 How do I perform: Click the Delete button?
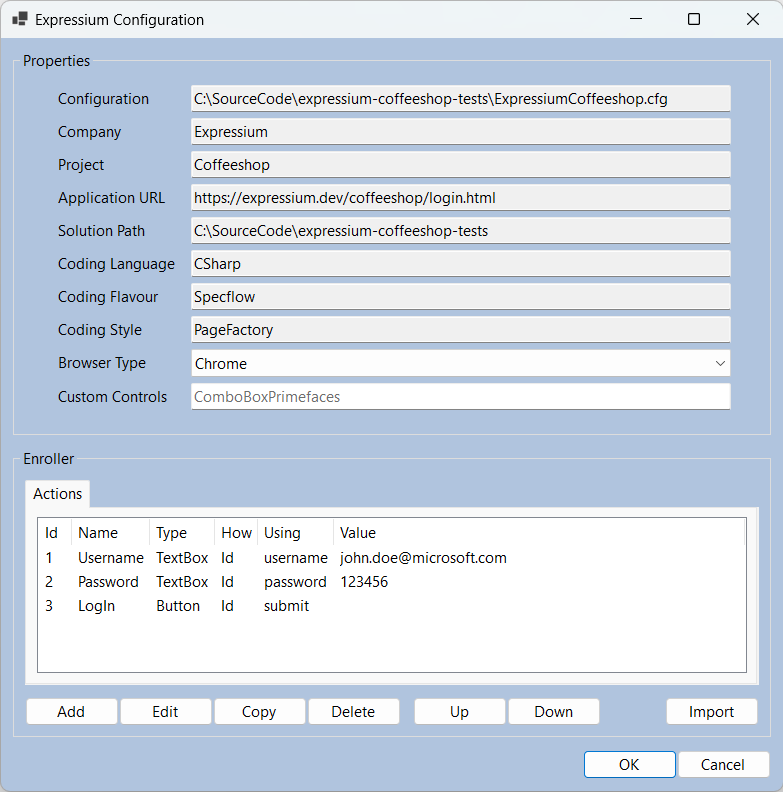[353, 712]
